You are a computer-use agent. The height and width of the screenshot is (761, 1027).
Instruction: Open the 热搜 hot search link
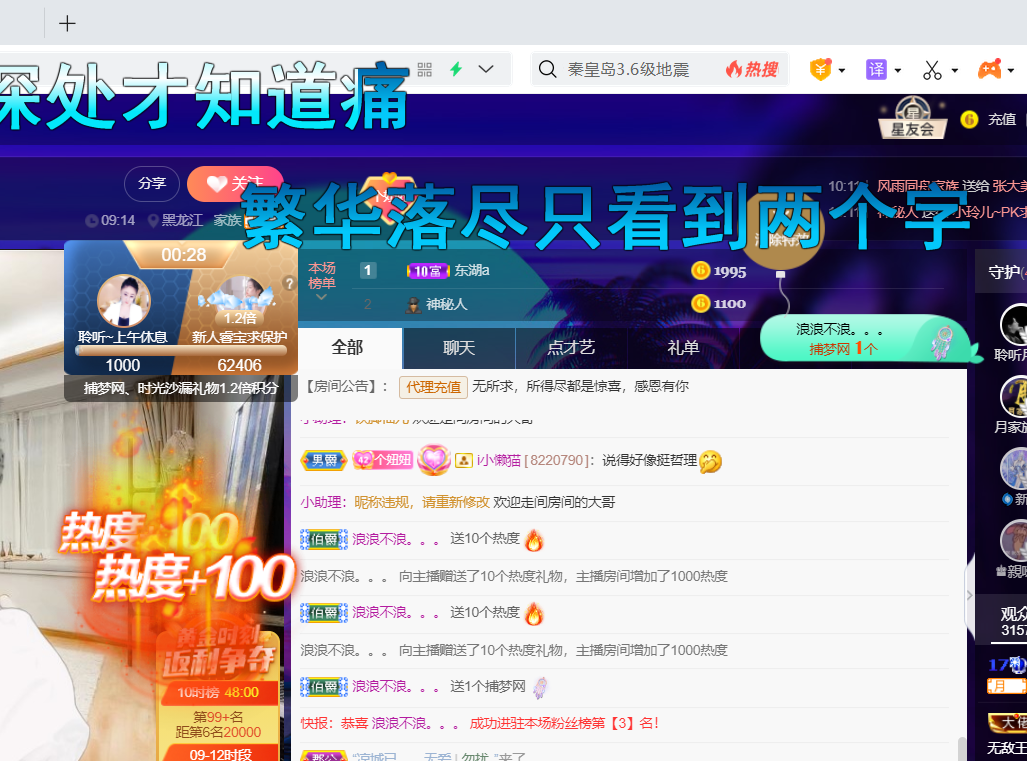(752, 69)
